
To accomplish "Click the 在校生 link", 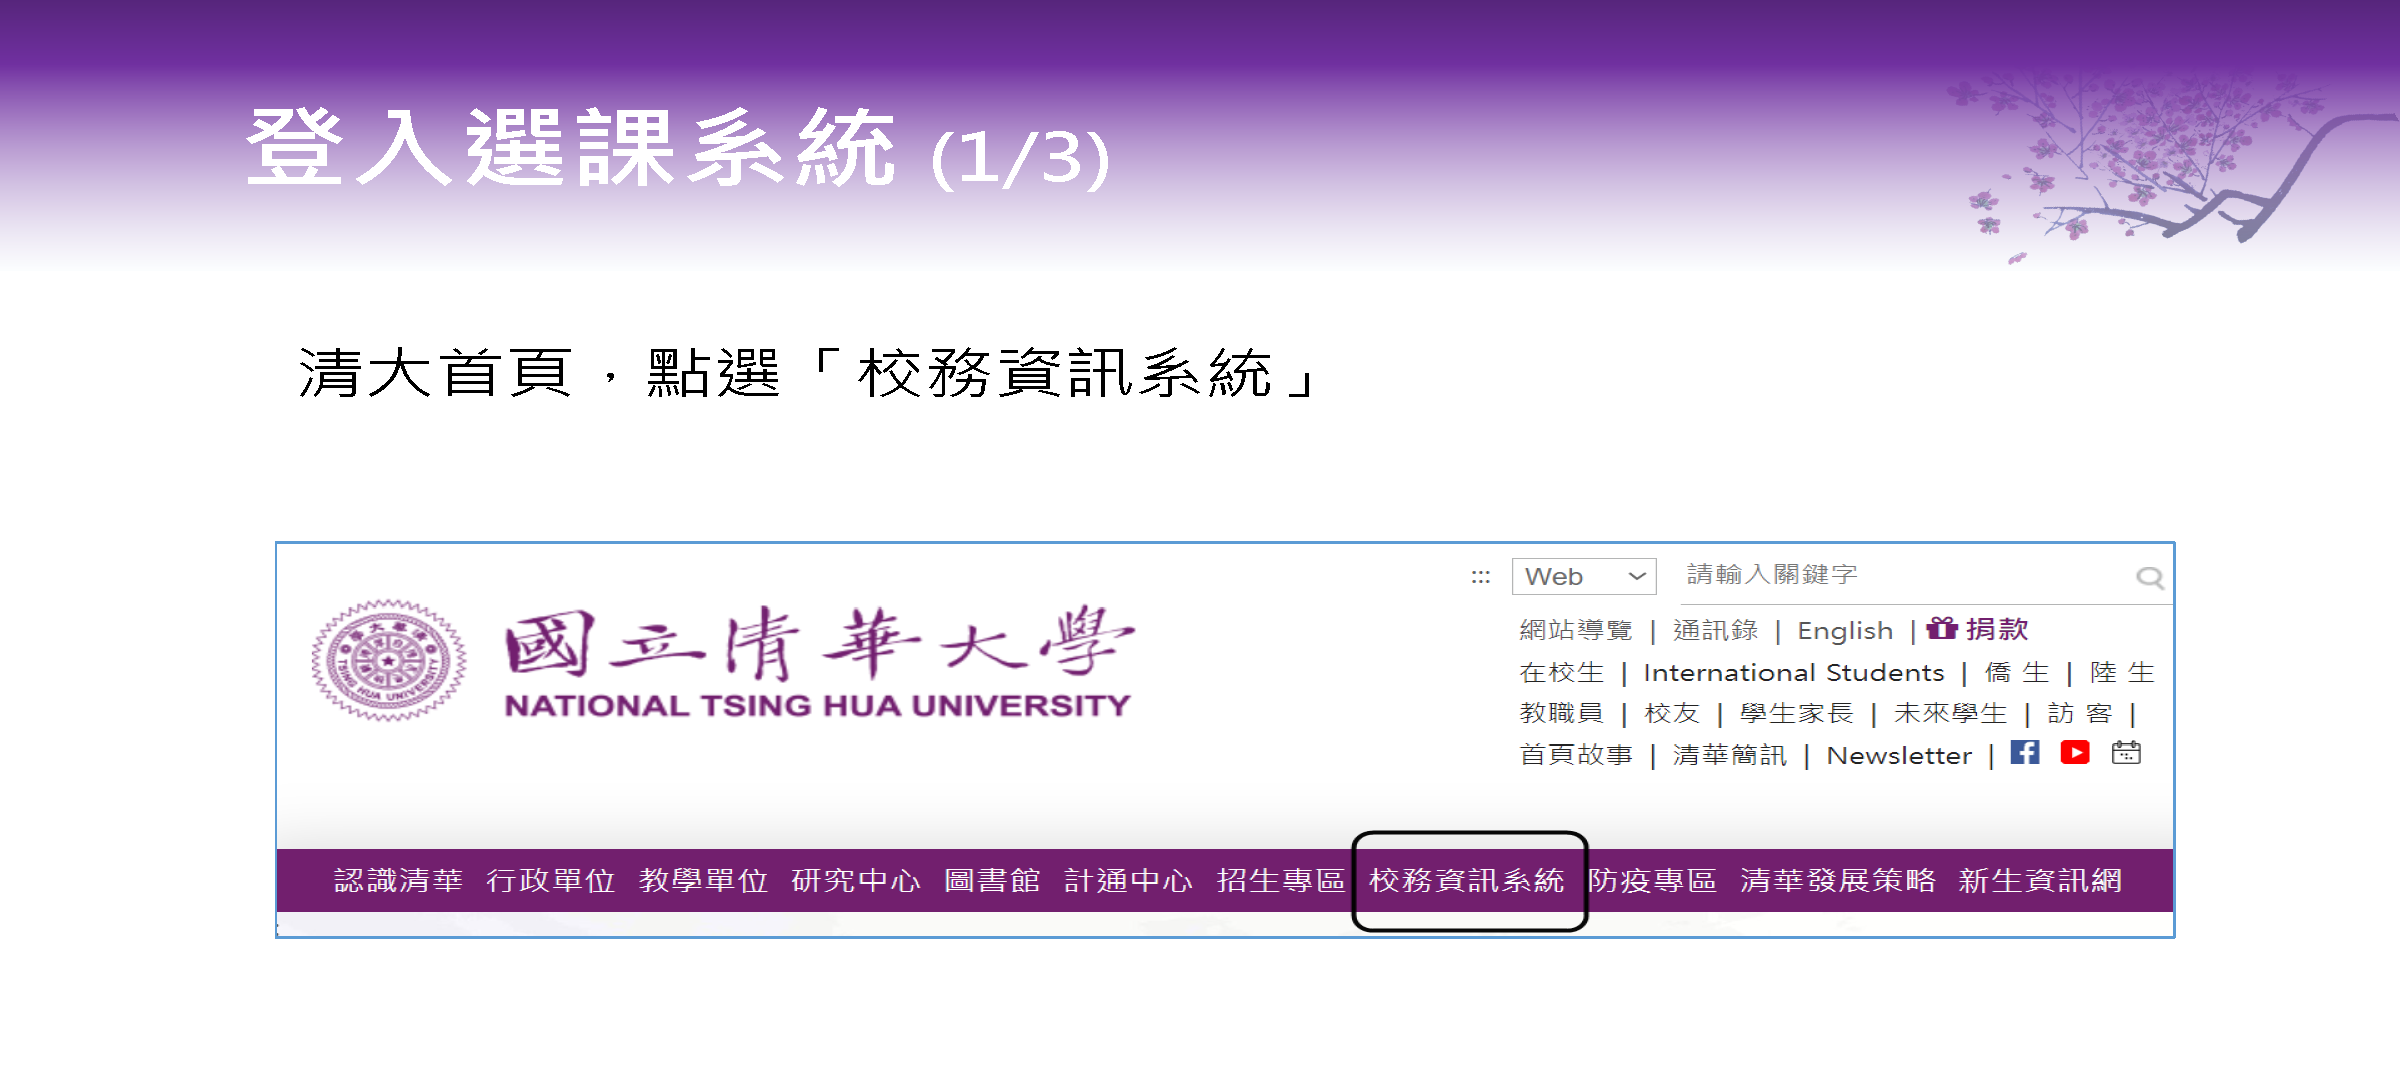I will click(1562, 672).
